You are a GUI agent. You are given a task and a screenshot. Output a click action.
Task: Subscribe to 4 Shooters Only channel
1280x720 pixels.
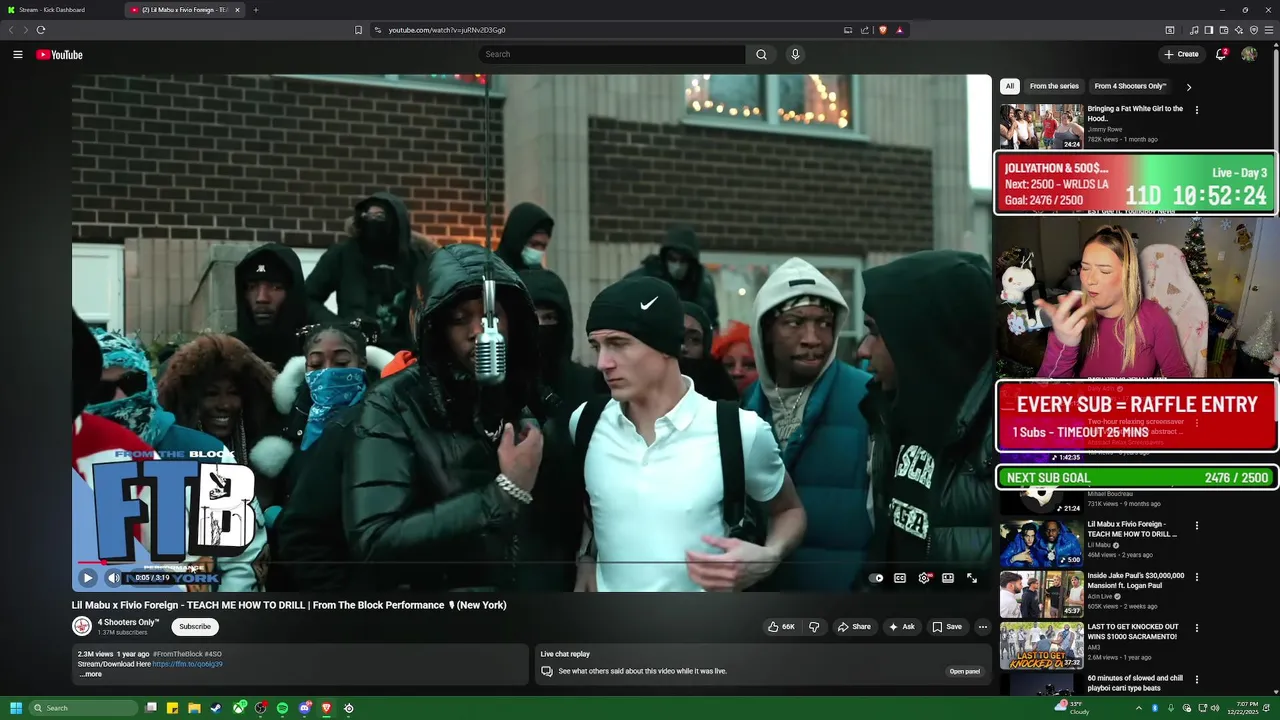coord(195,627)
